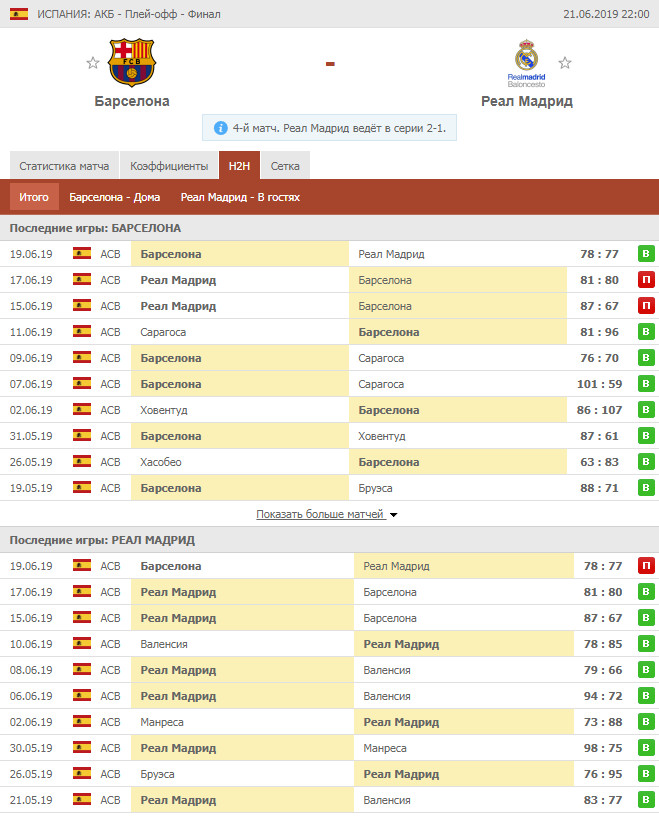Click the Реал Мадрид team name under crest
This screenshot has height=817, width=659.
527,101
